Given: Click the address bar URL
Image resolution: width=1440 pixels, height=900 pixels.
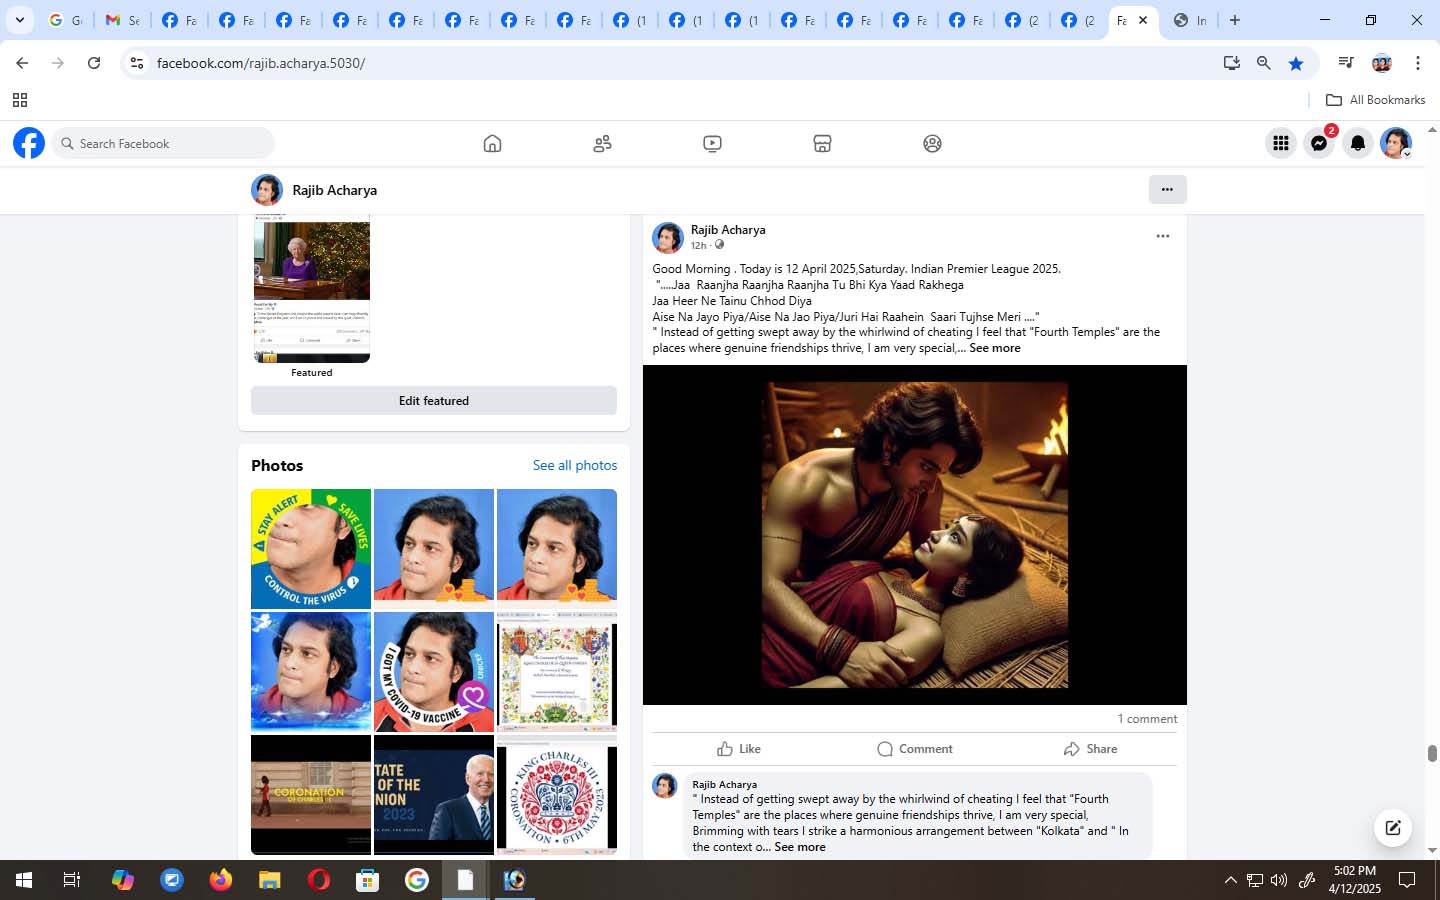Looking at the screenshot, I should click(261, 63).
